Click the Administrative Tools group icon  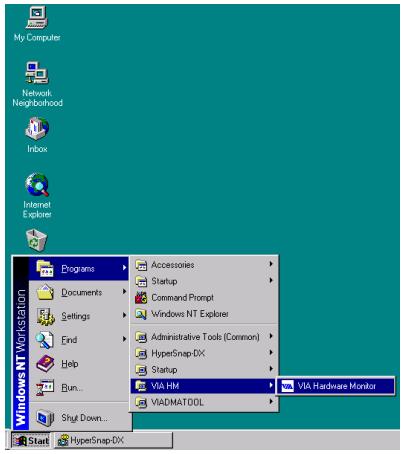(x=141, y=337)
